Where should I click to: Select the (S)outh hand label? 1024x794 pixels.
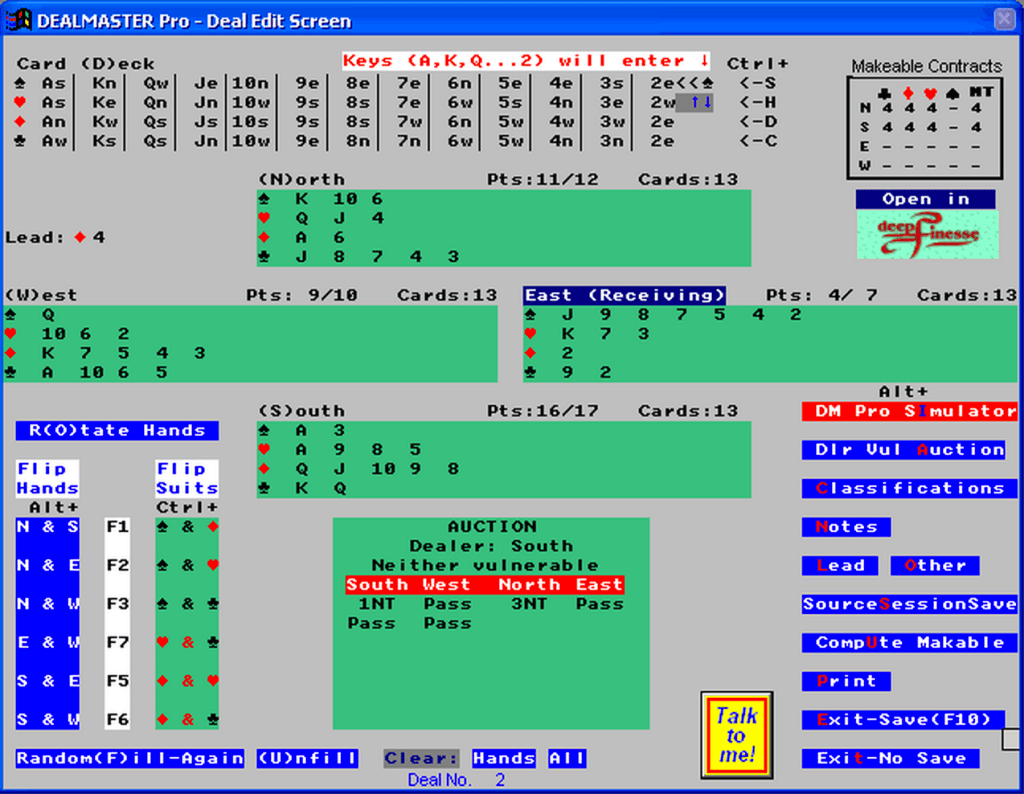(302, 411)
